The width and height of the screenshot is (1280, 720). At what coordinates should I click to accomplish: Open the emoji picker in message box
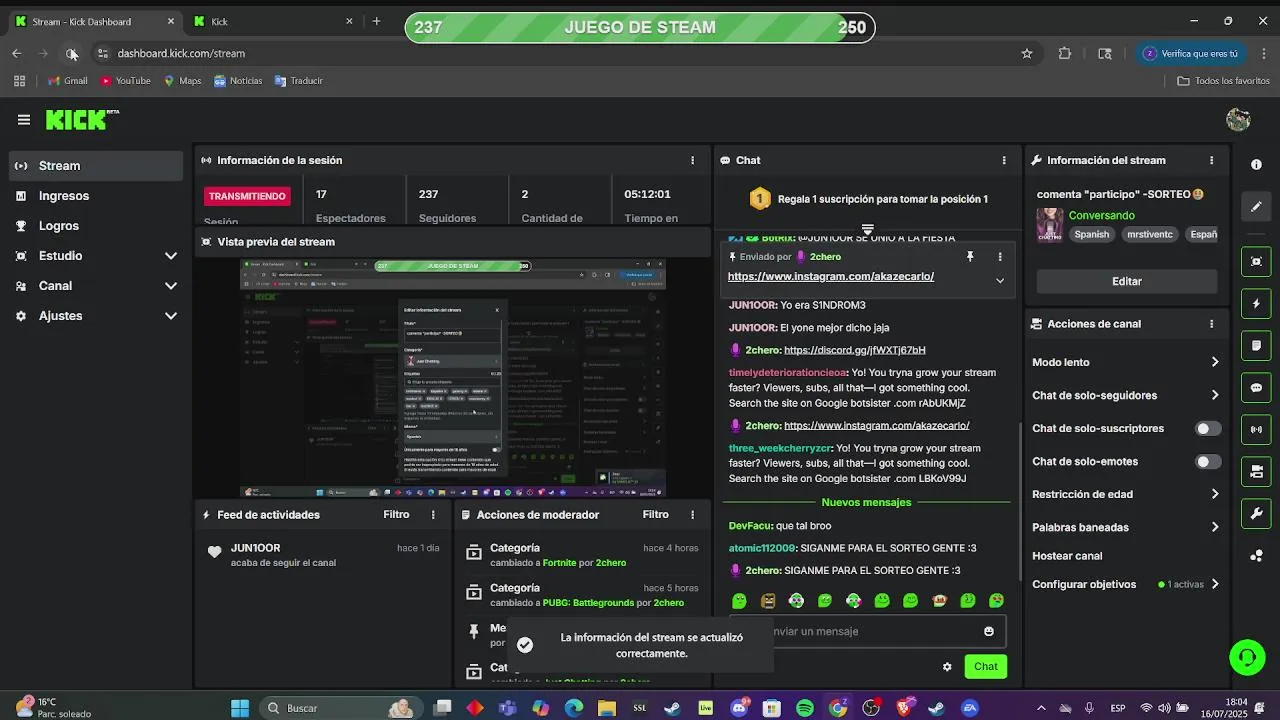point(989,631)
